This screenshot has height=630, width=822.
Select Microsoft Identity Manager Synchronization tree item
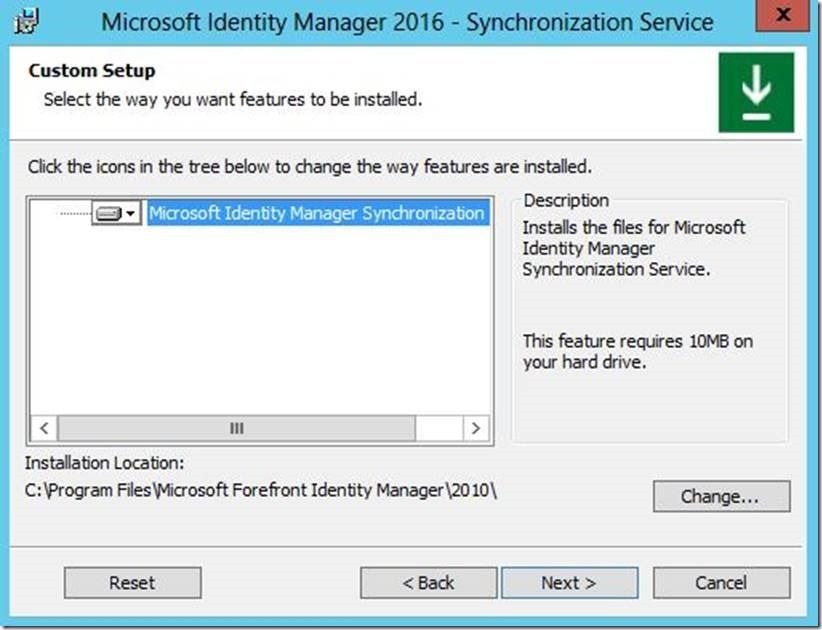click(318, 213)
